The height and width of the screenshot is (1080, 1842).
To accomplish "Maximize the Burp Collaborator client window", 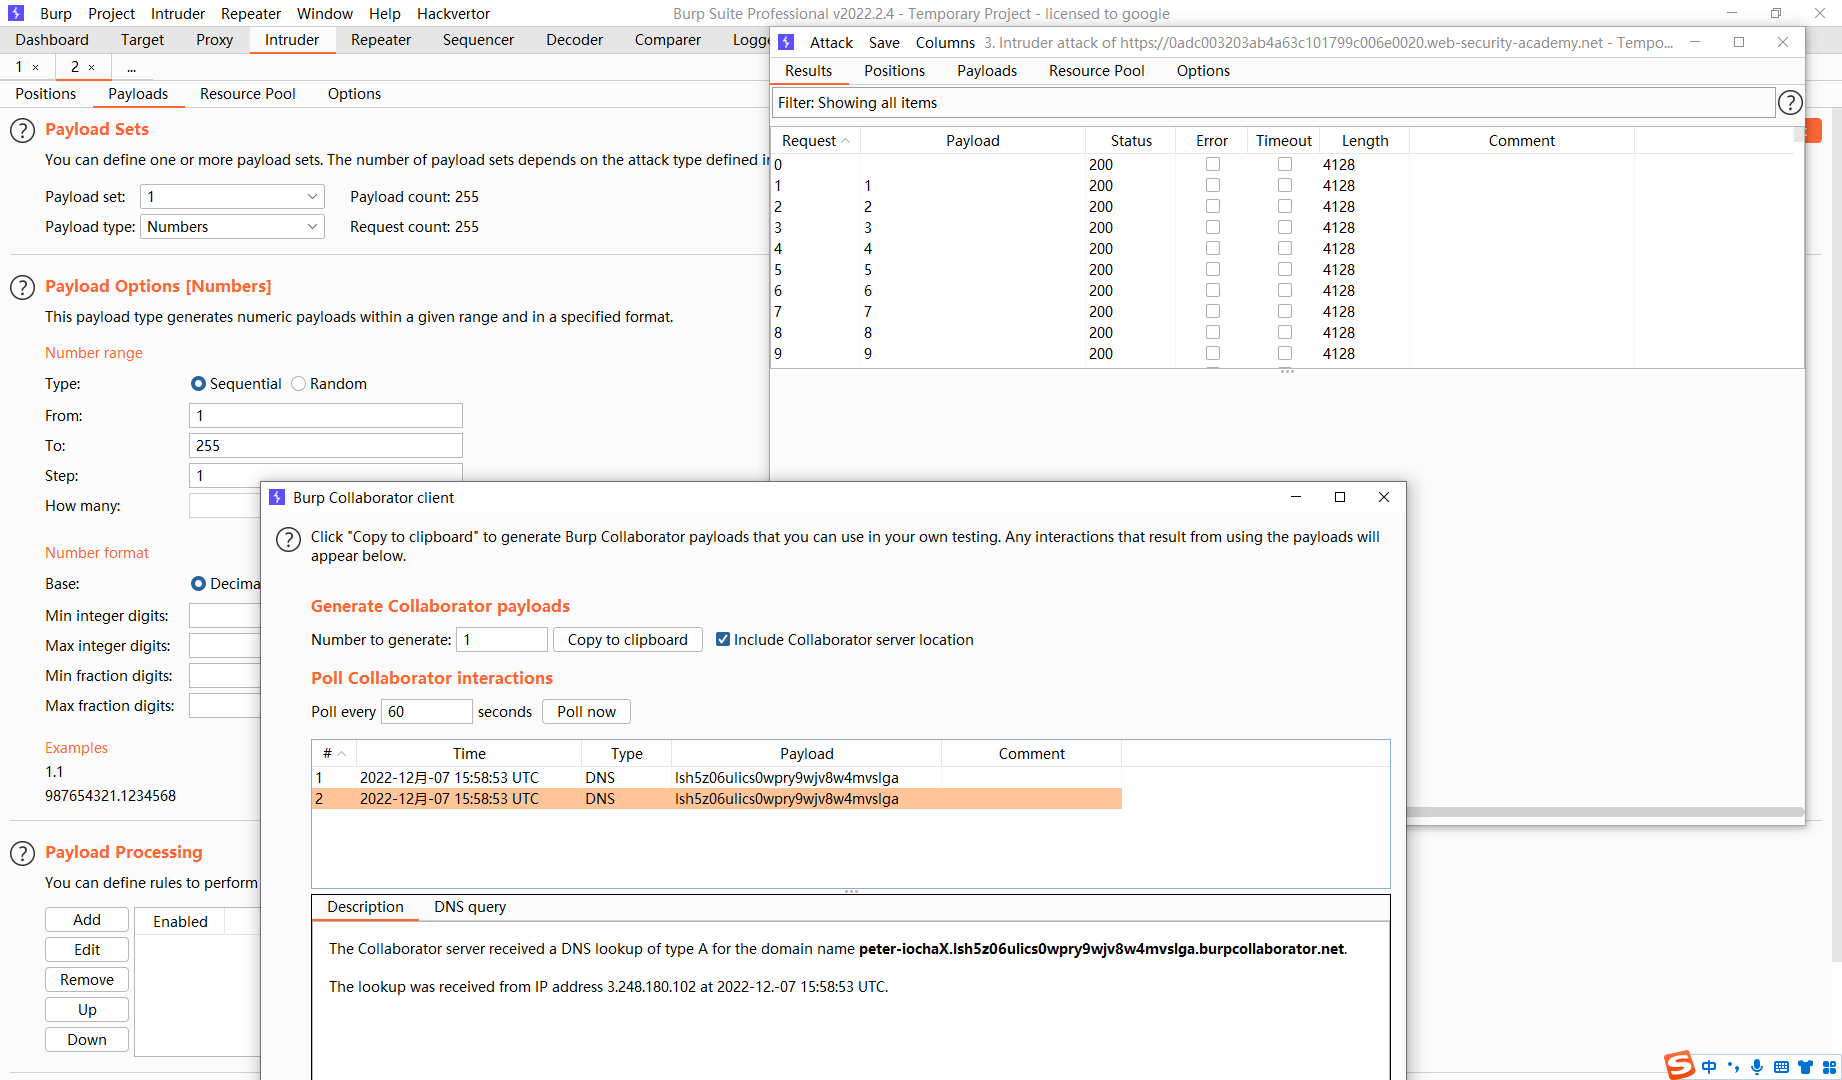I will coord(1340,497).
